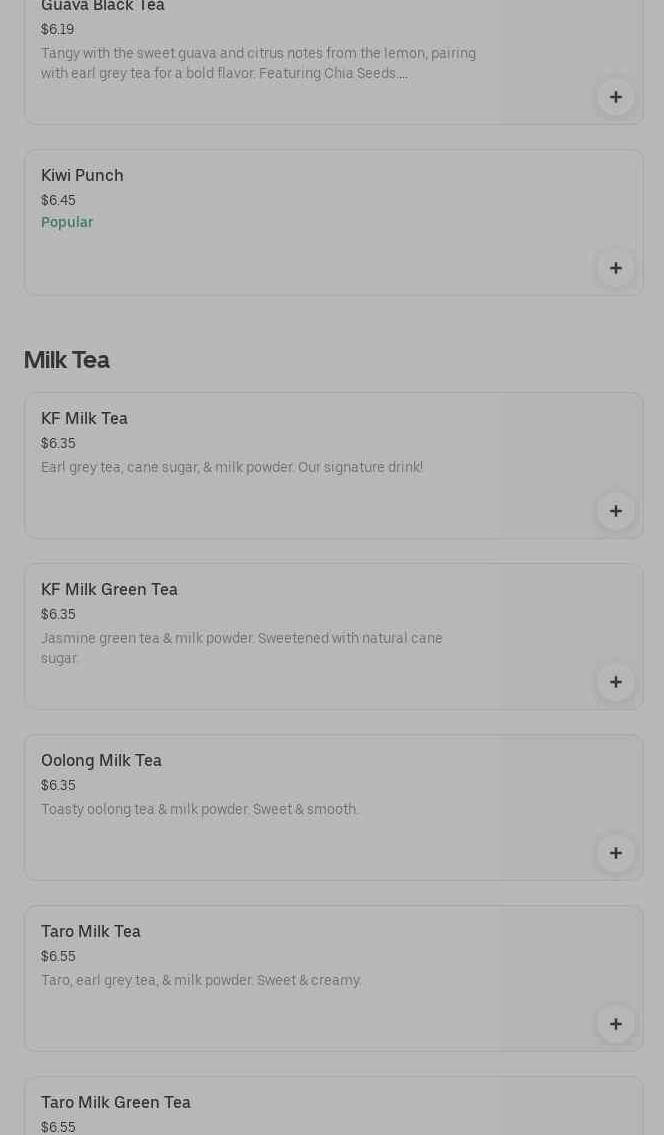
Task: Open KF Milk Tea item title
Action: [84, 418]
